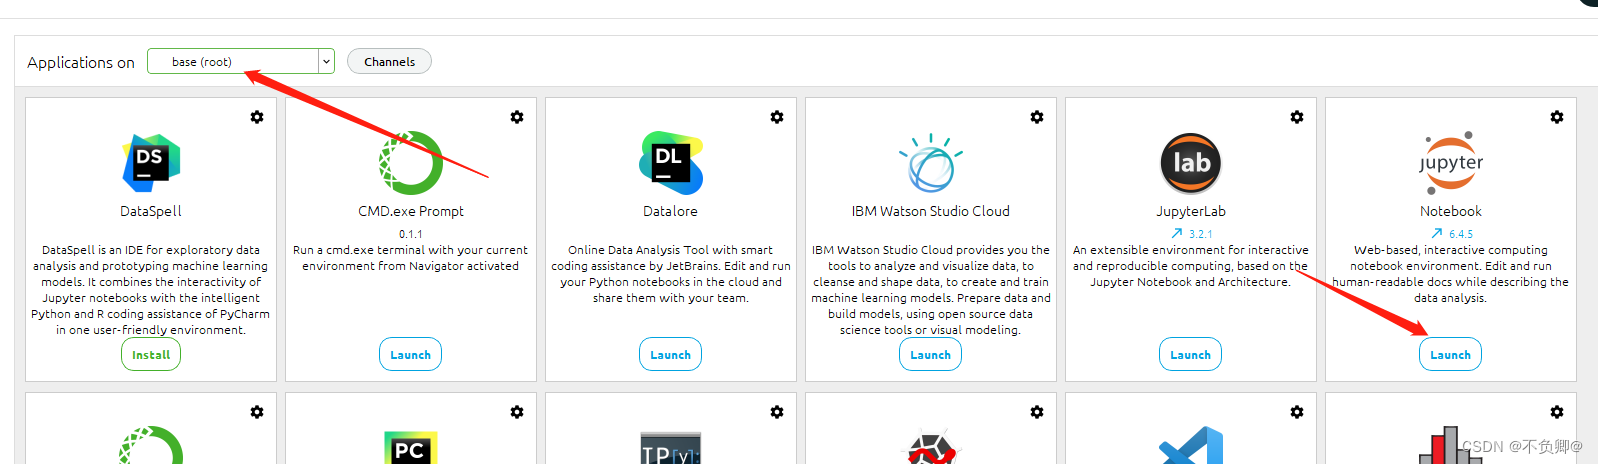The image size is (1598, 464).
Task: Click the JupyterLab version 3.2.1
Action: coord(1201,234)
